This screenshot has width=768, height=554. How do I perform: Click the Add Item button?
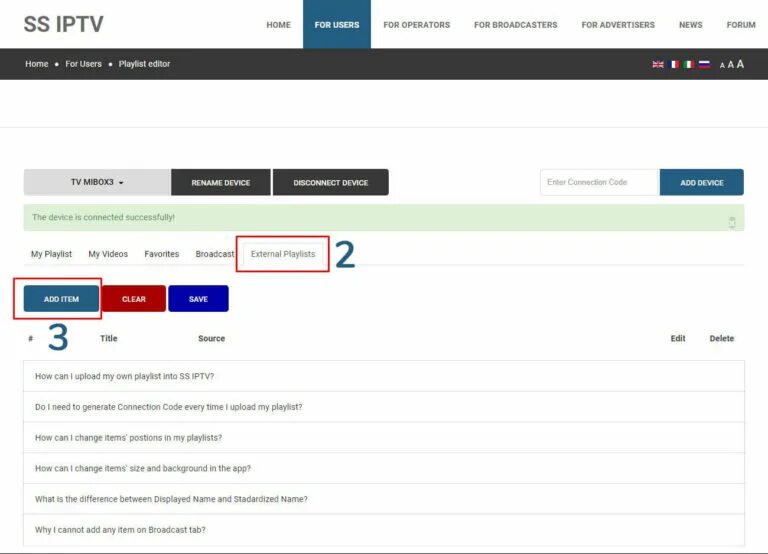click(x=61, y=299)
